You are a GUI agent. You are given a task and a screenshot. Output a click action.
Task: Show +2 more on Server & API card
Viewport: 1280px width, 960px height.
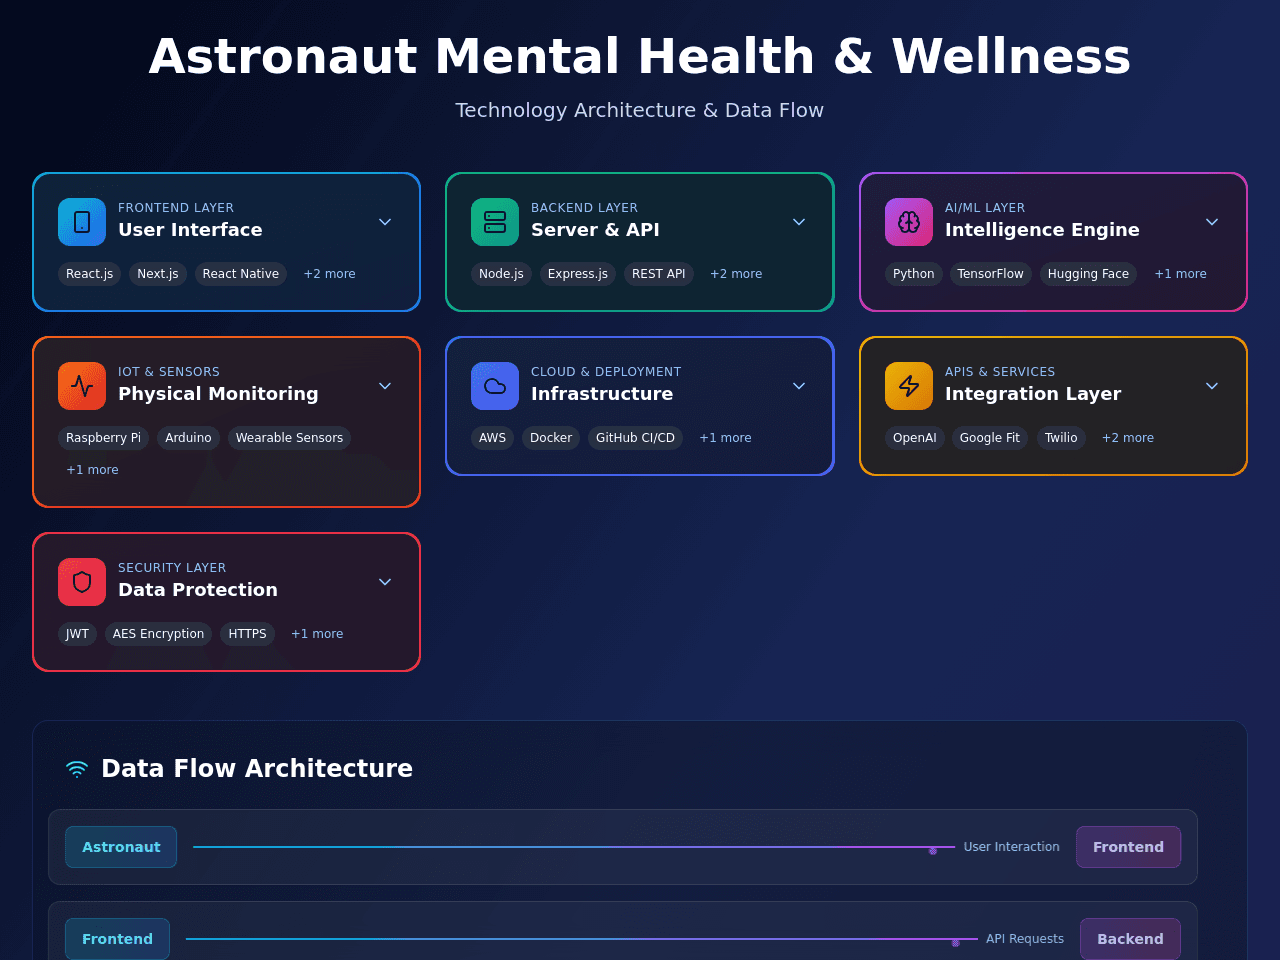pyautogui.click(x=736, y=274)
